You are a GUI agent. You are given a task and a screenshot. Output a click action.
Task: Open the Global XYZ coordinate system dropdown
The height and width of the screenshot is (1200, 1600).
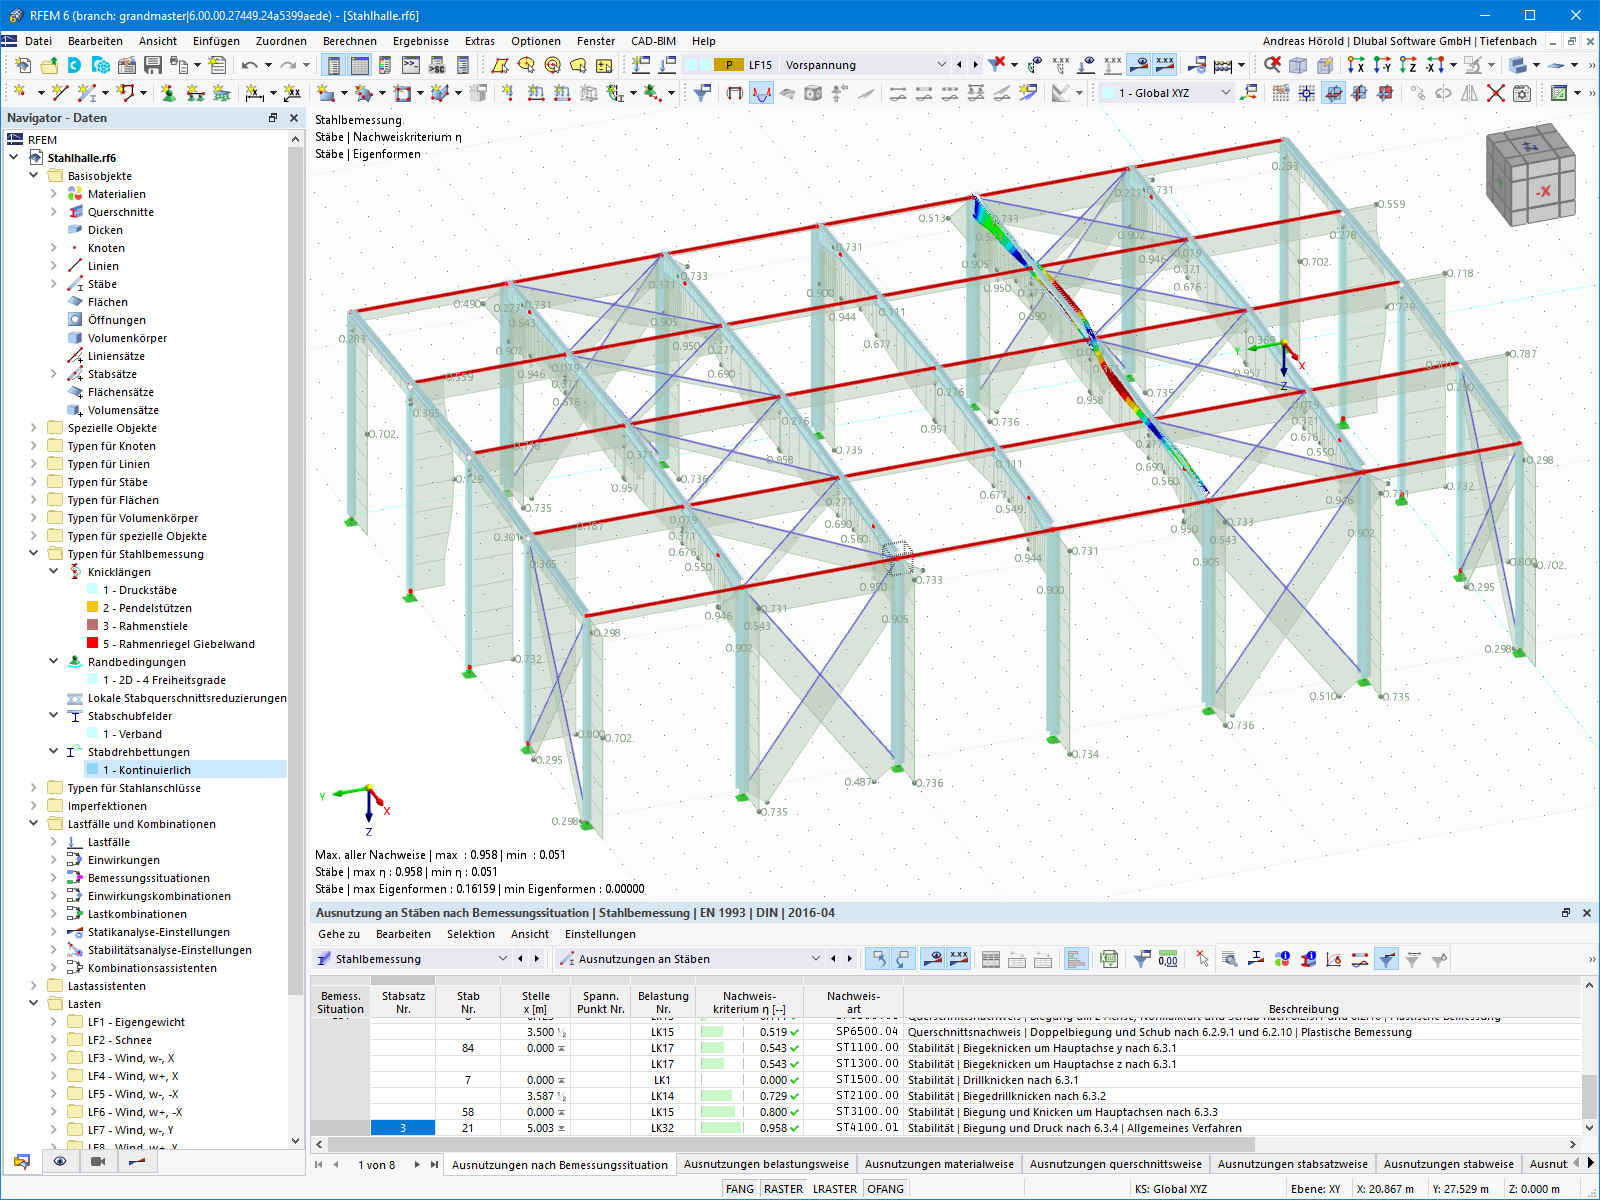1225,93
